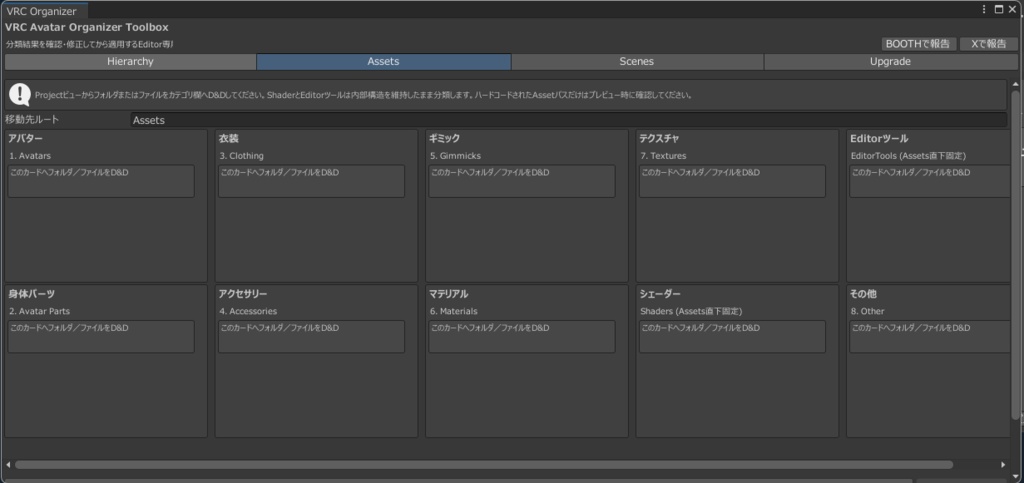Viewport: 1024px width, 483px height.
Task: Click the Editorツール card heading
Action: 879,138
